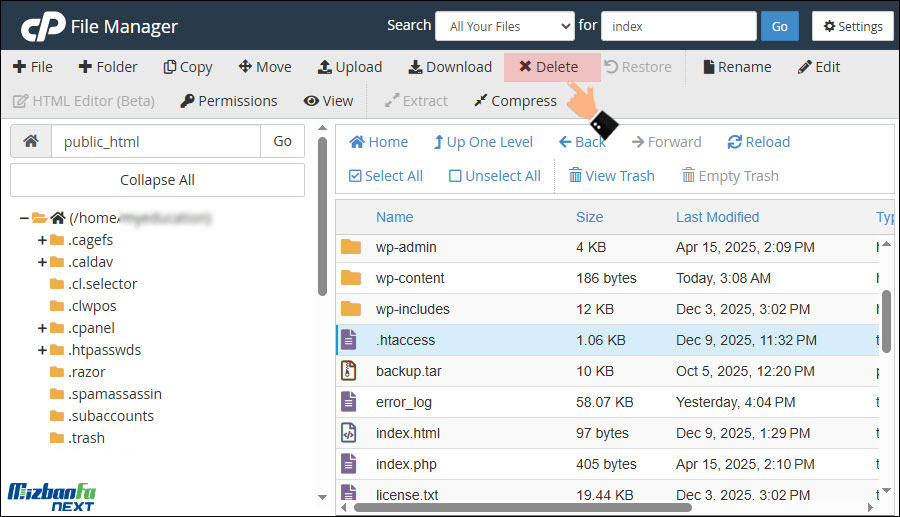Image resolution: width=900 pixels, height=517 pixels.
Task: Click the home icon beside path field
Action: [x=31, y=142]
